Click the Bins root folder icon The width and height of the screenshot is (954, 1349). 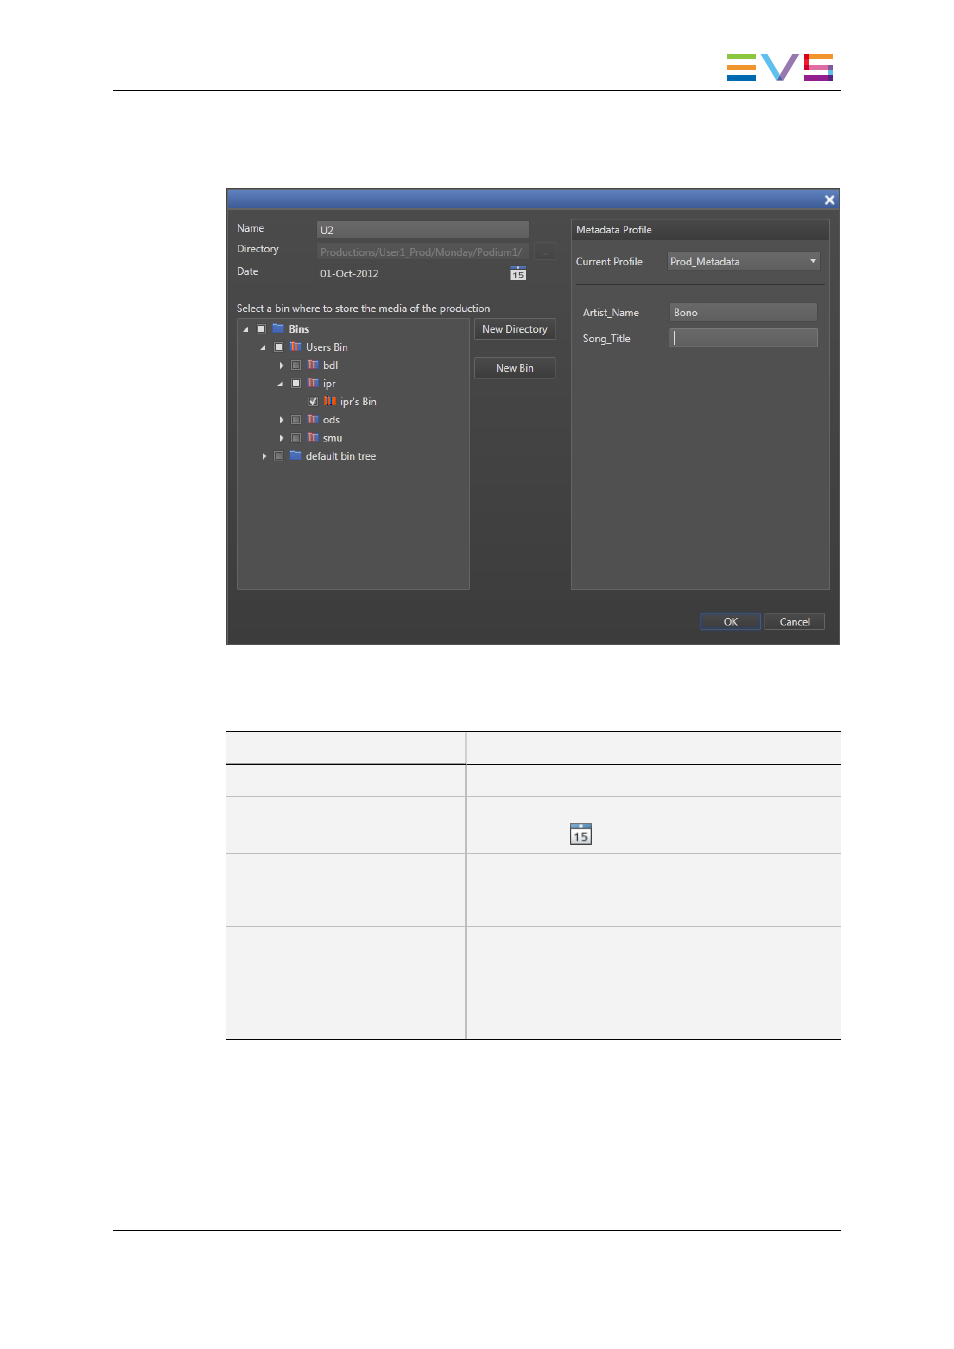pos(278,329)
